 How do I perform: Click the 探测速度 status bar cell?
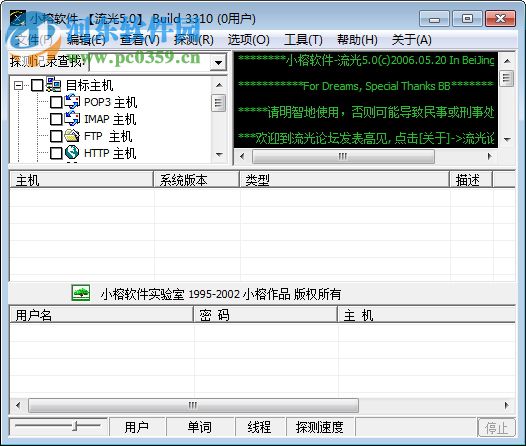(320, 427)
